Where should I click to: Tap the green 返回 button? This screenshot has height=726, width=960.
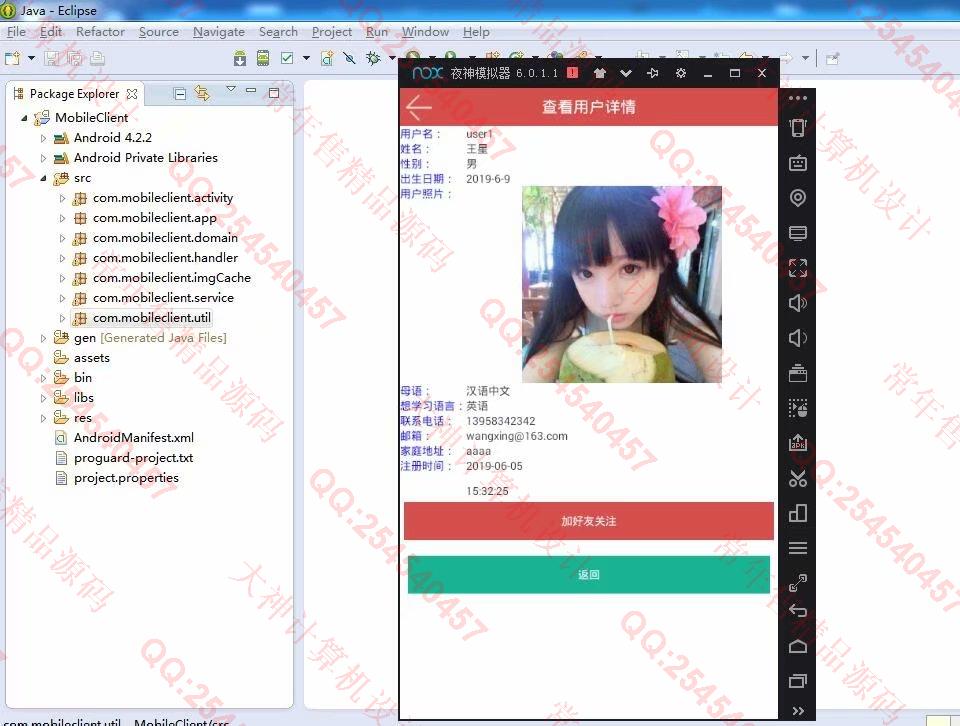[x=588, y=574]
